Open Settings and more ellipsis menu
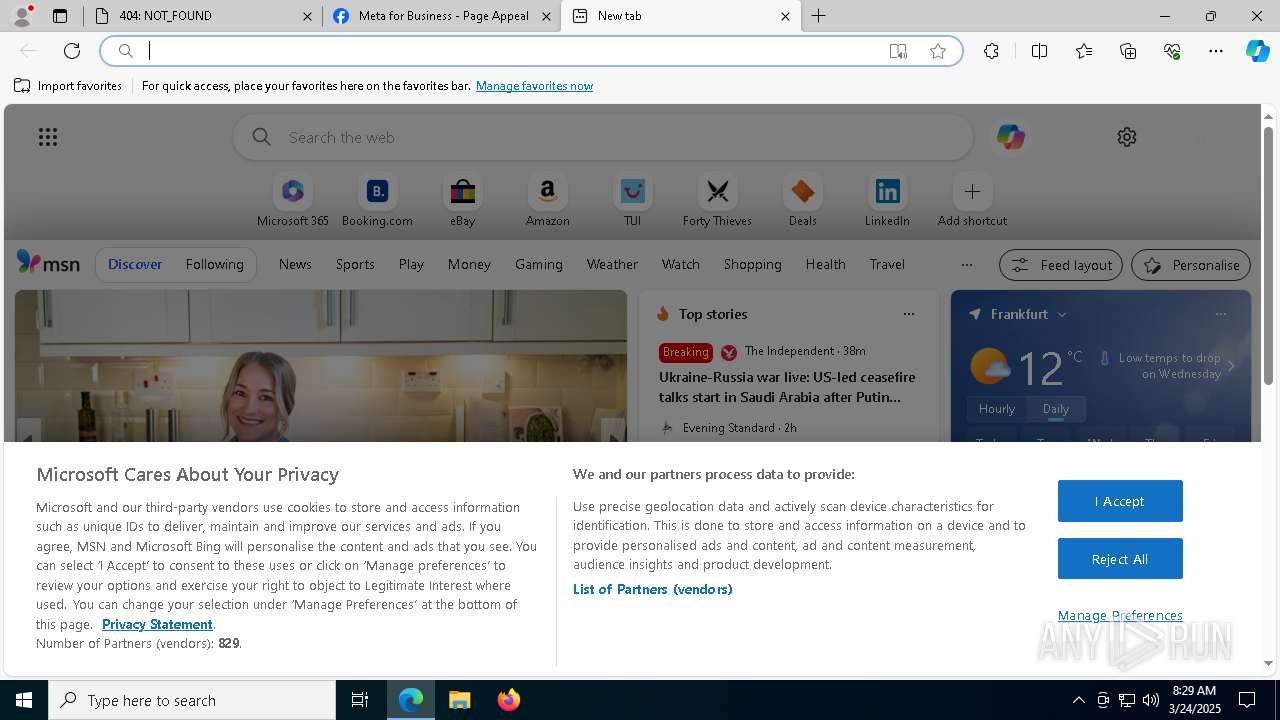Screen dimensions: 1280x720 pos(1216,51)
